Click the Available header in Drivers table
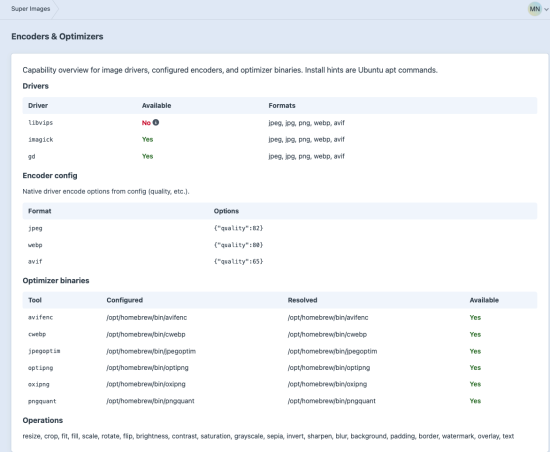Viewport: 550px width, 452px height. point(156,106)
